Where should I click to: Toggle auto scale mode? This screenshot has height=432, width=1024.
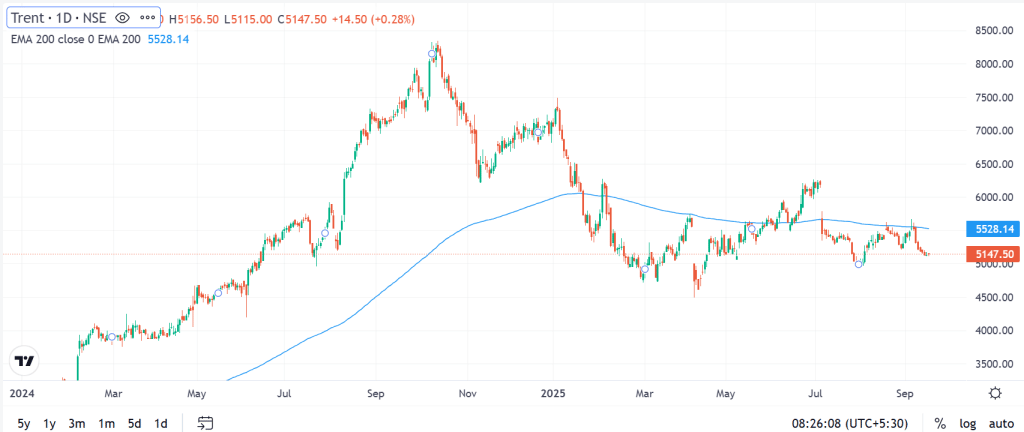(1000, 424)
